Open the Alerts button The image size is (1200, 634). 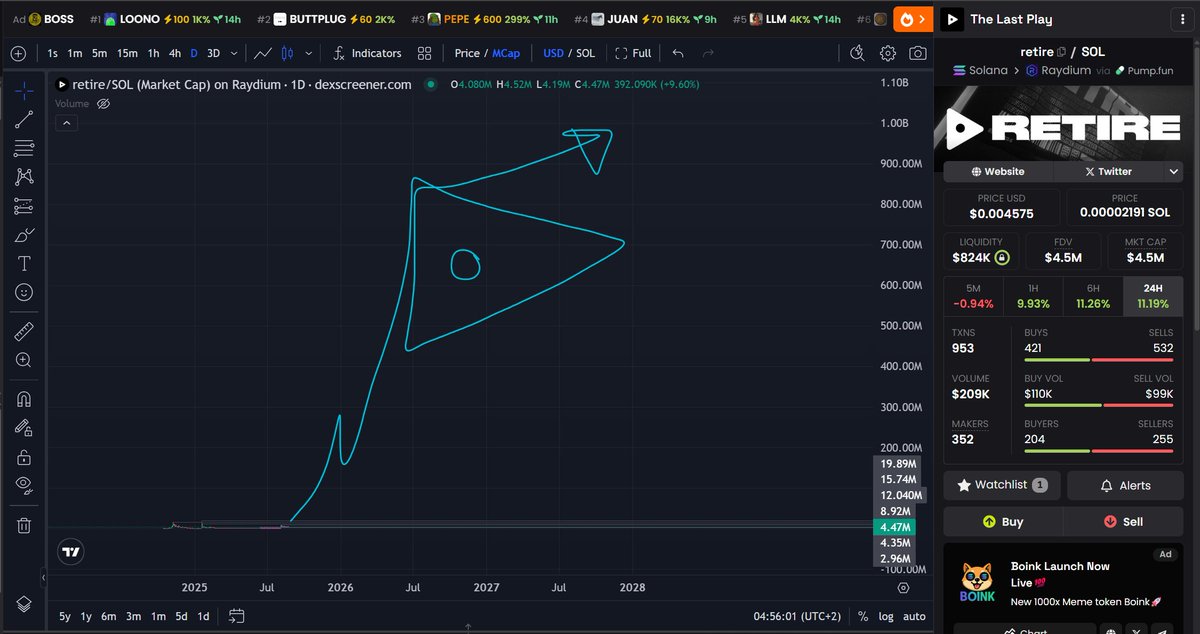1125,485
